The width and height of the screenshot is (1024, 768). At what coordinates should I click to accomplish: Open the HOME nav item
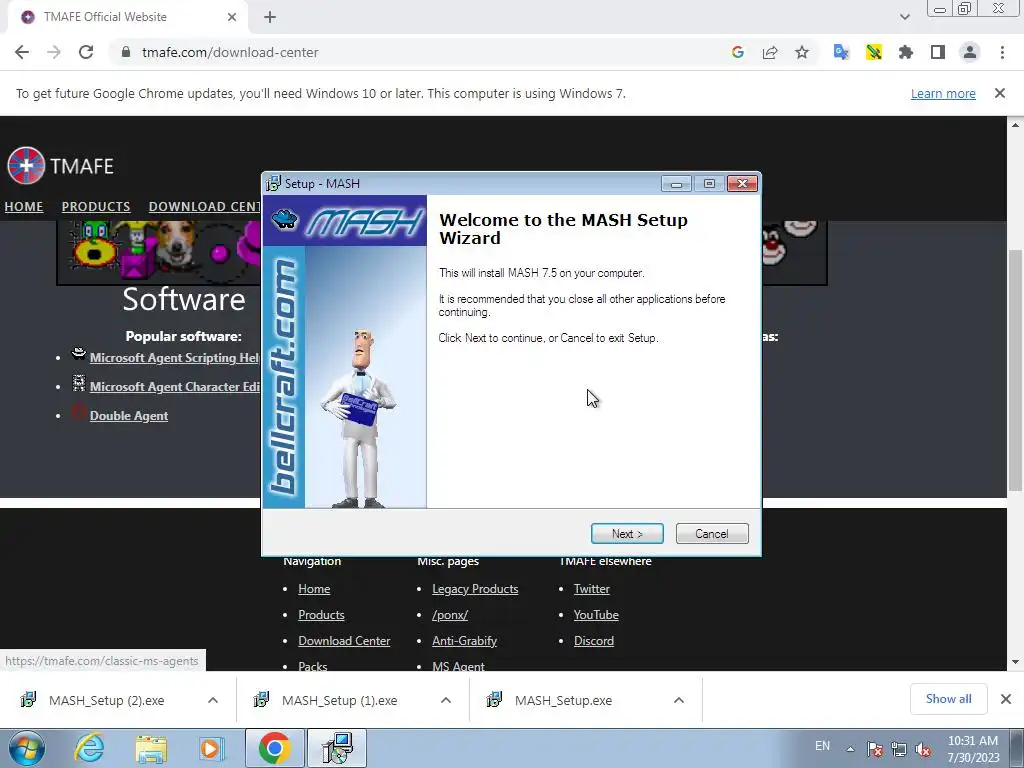[x=24, y=206]
